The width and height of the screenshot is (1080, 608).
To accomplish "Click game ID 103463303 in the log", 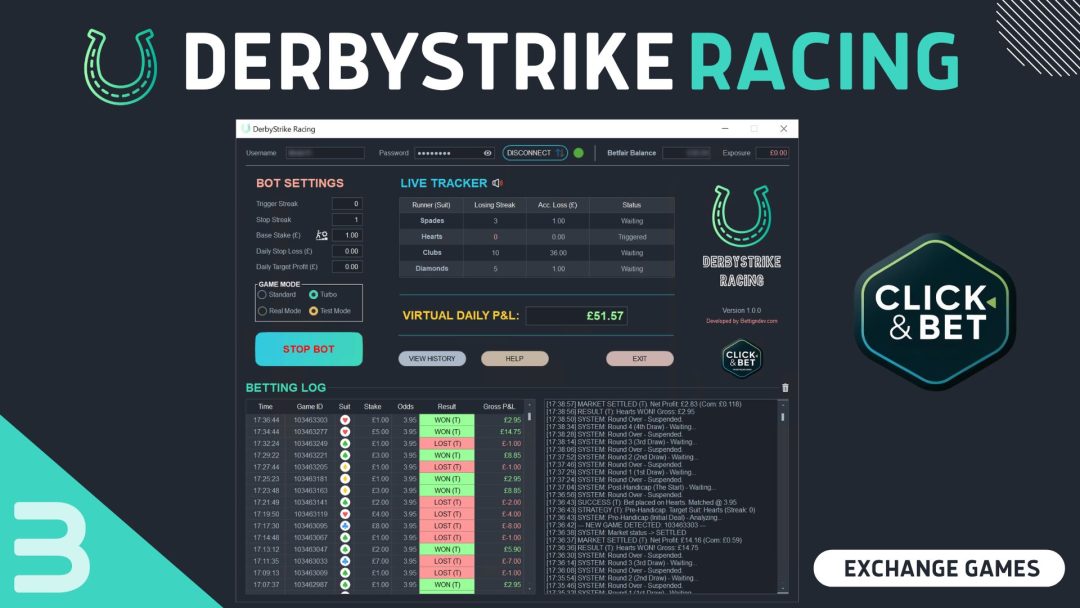I will click(311, 420).
